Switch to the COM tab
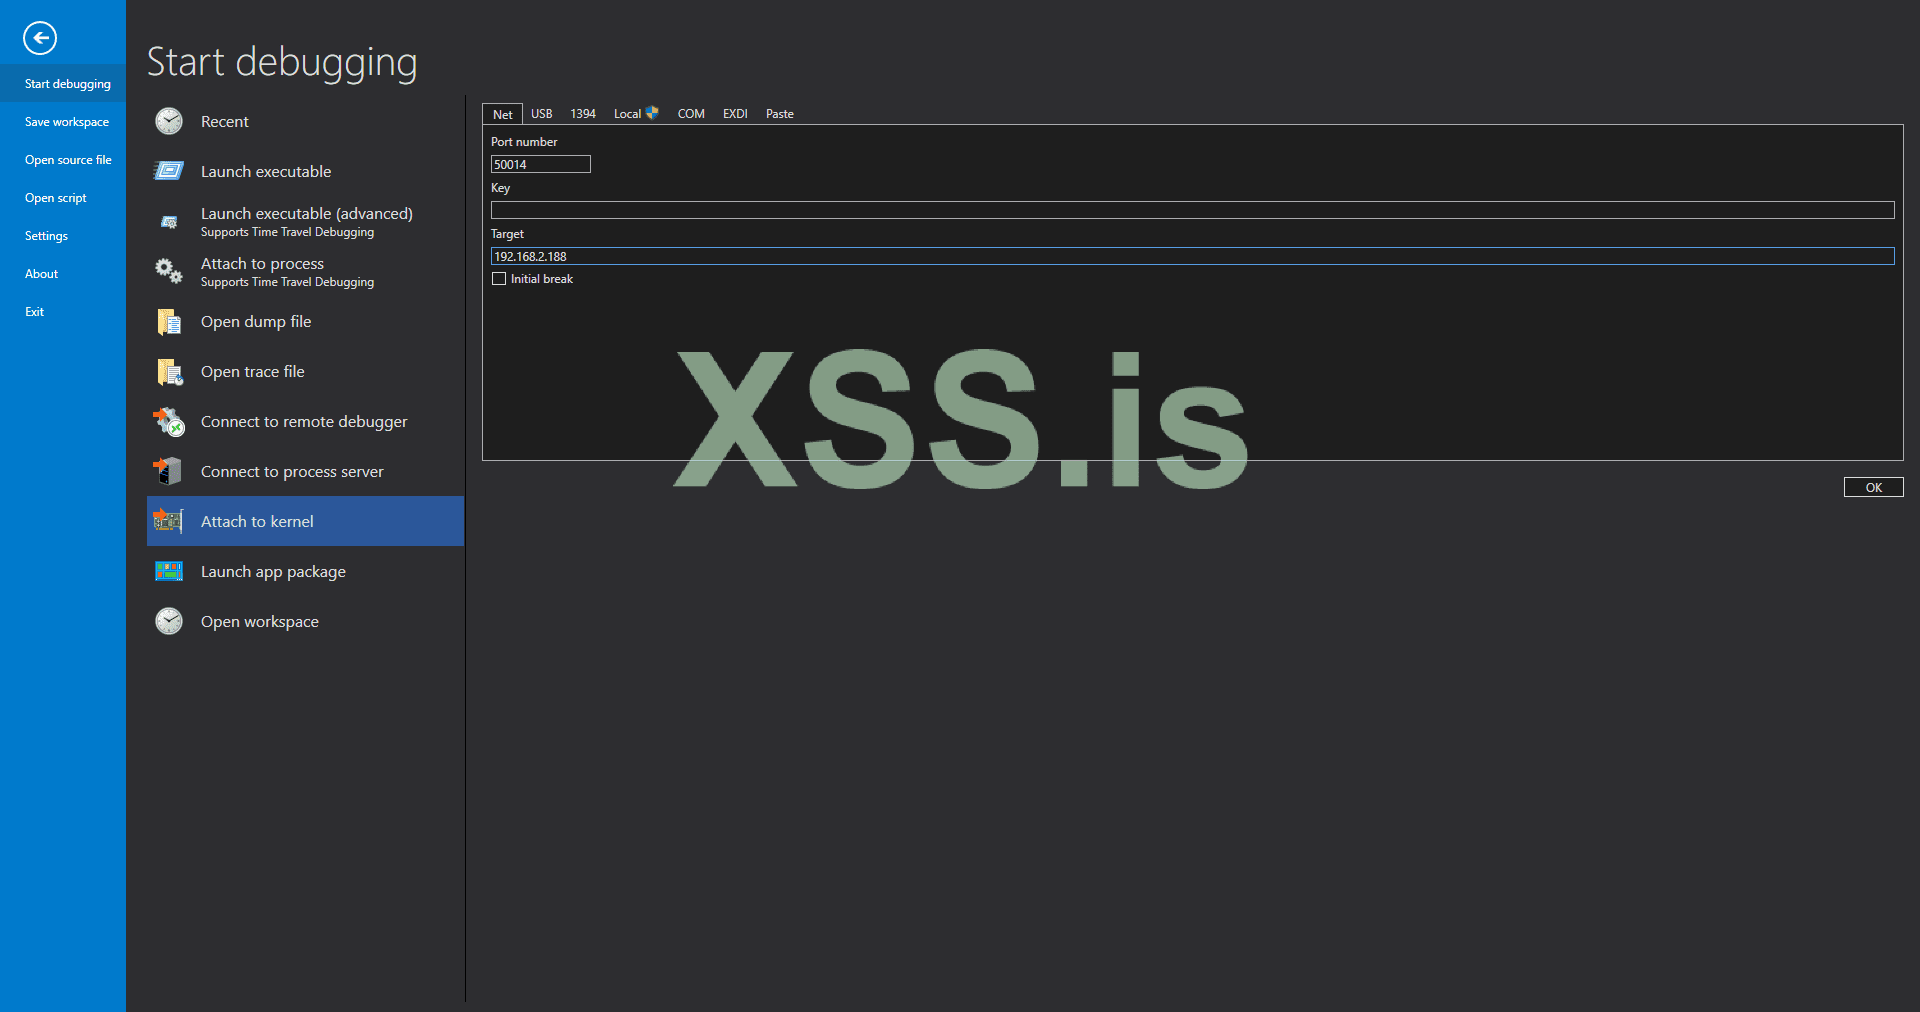 [691, 114]
